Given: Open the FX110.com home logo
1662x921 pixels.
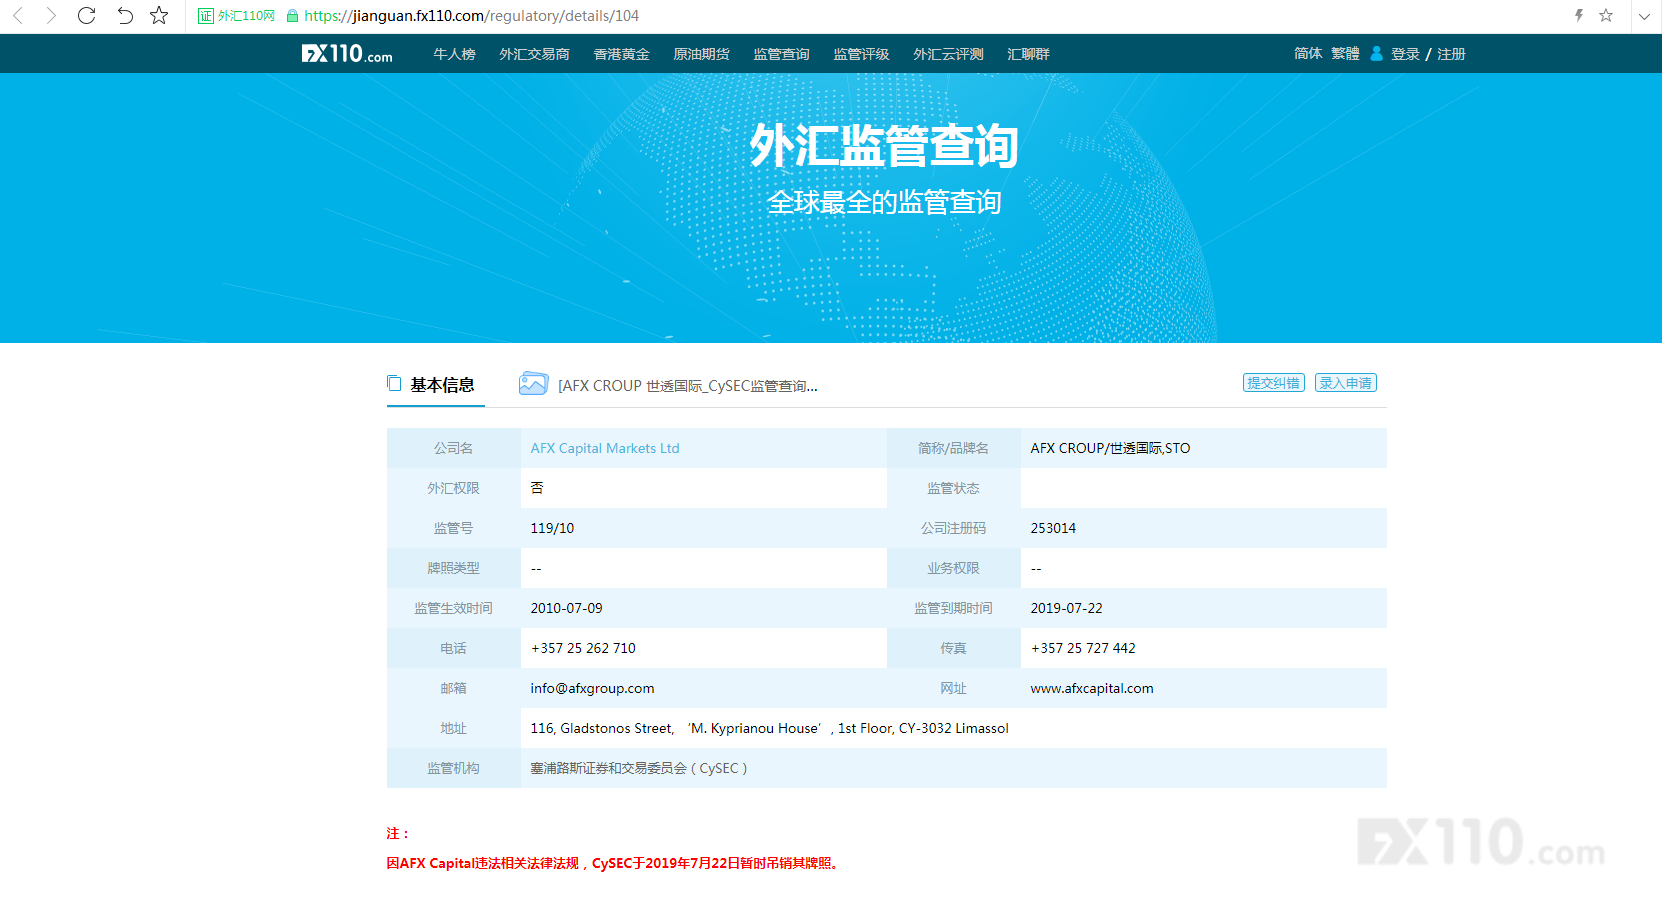Looking at the screenshot, I should click(347, 54).
